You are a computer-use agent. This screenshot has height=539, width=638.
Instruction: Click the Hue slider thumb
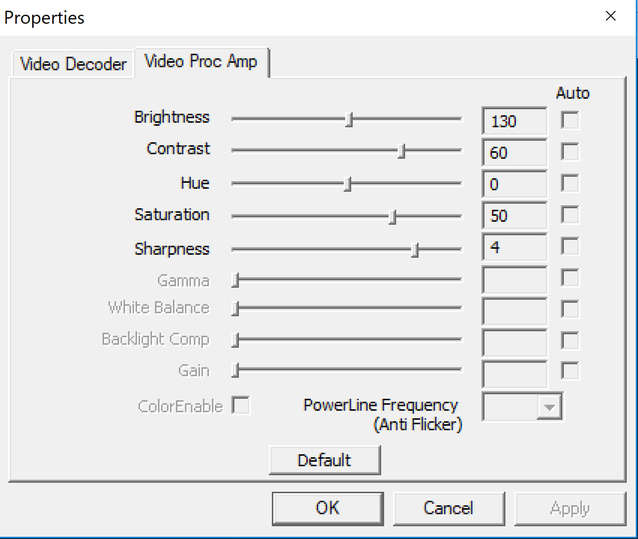pos(348,184)
